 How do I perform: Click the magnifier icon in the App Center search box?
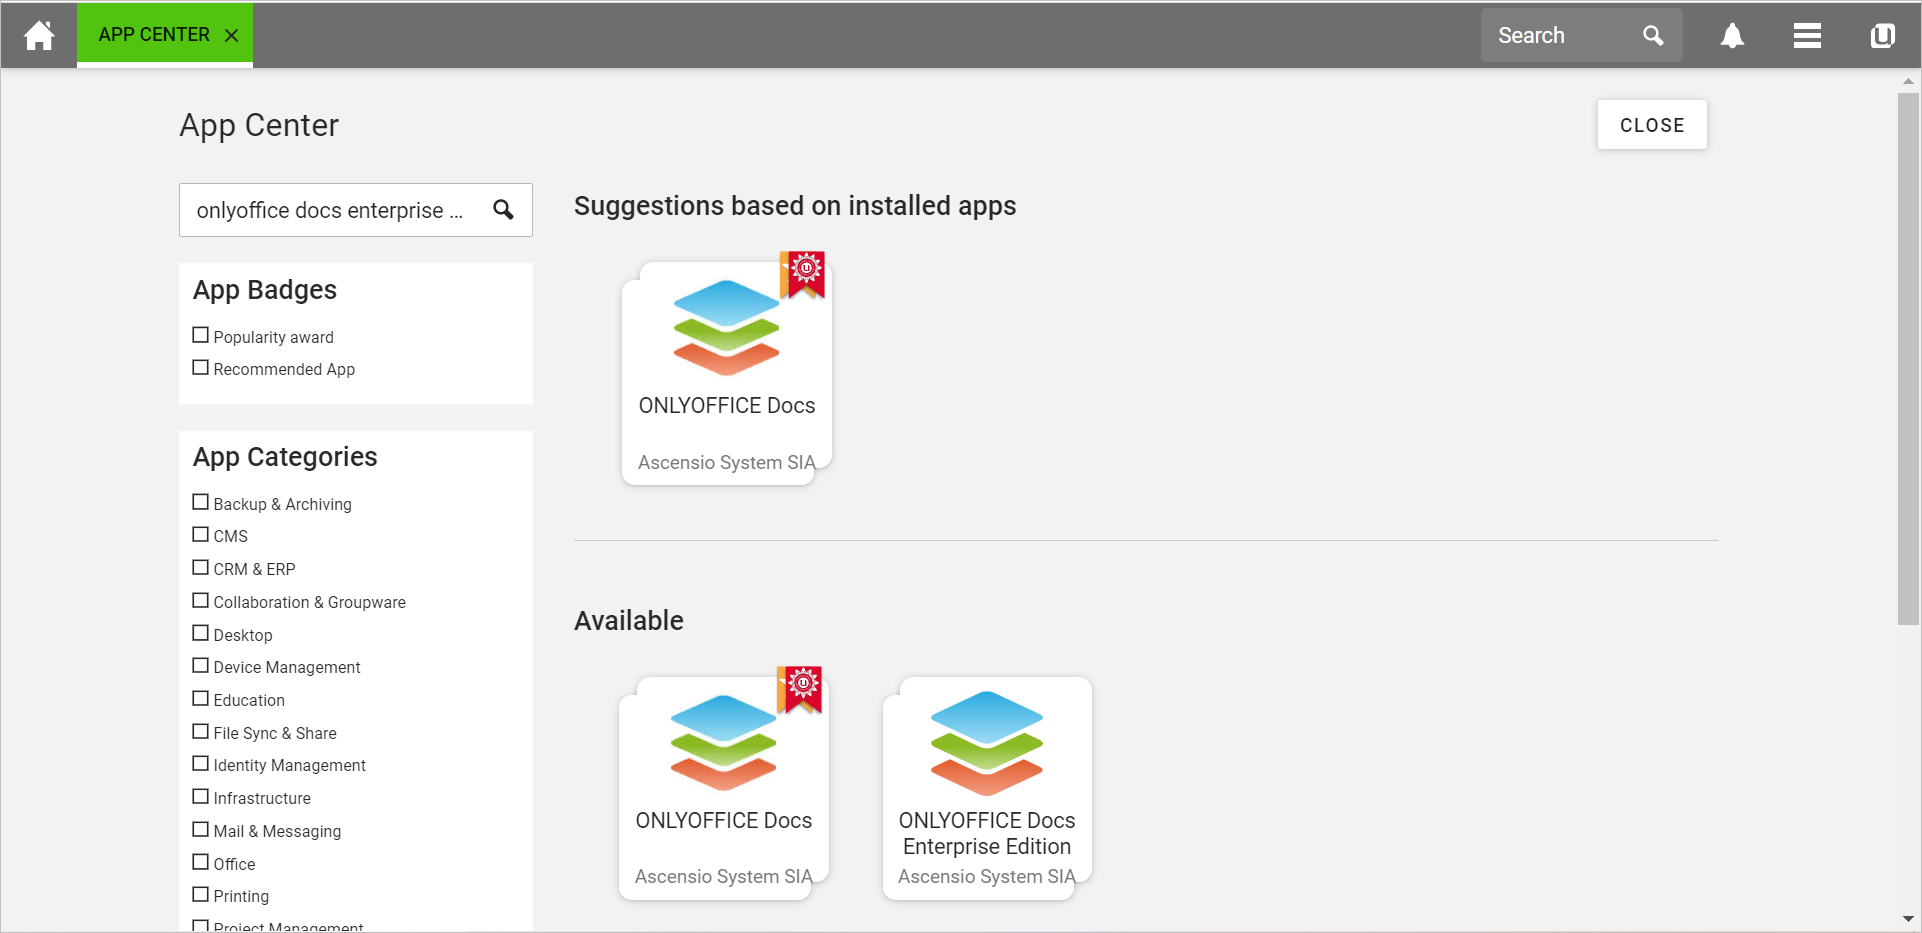coord(503,210)
